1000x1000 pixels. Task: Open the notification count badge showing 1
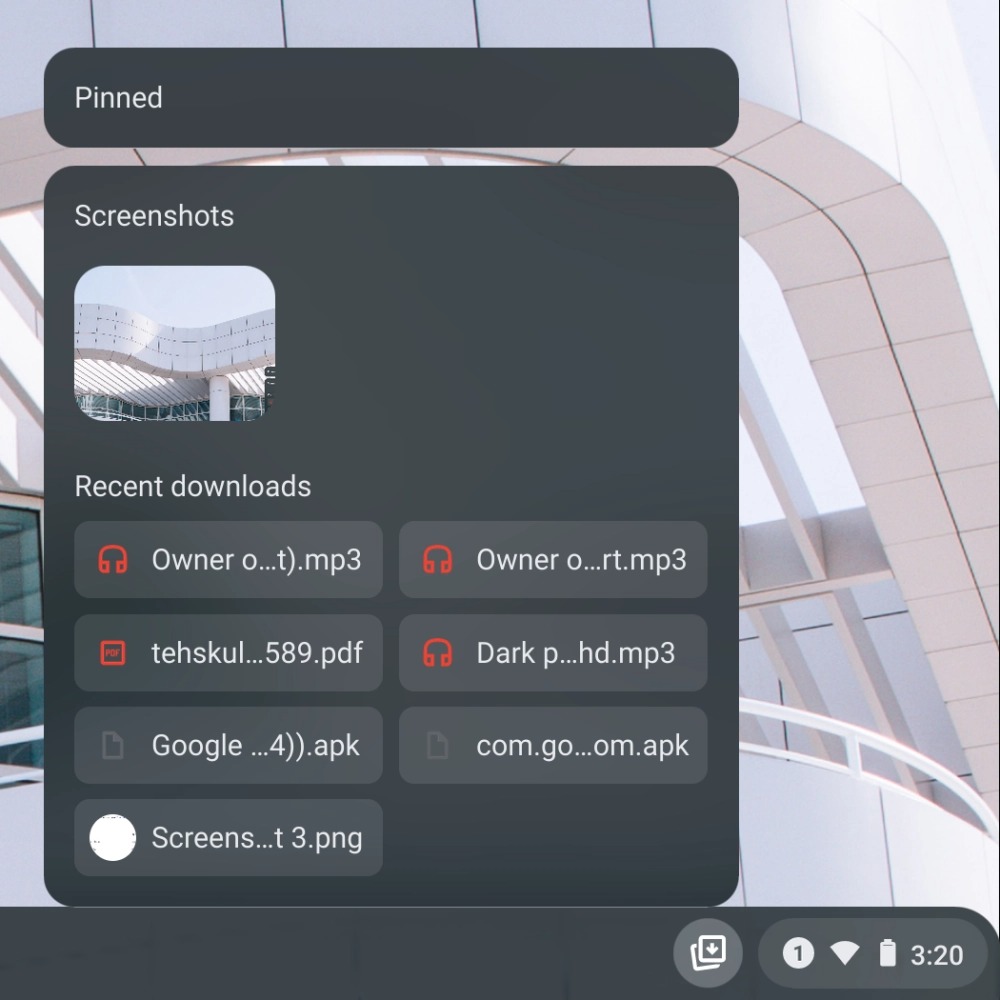(x=797, y=954)
